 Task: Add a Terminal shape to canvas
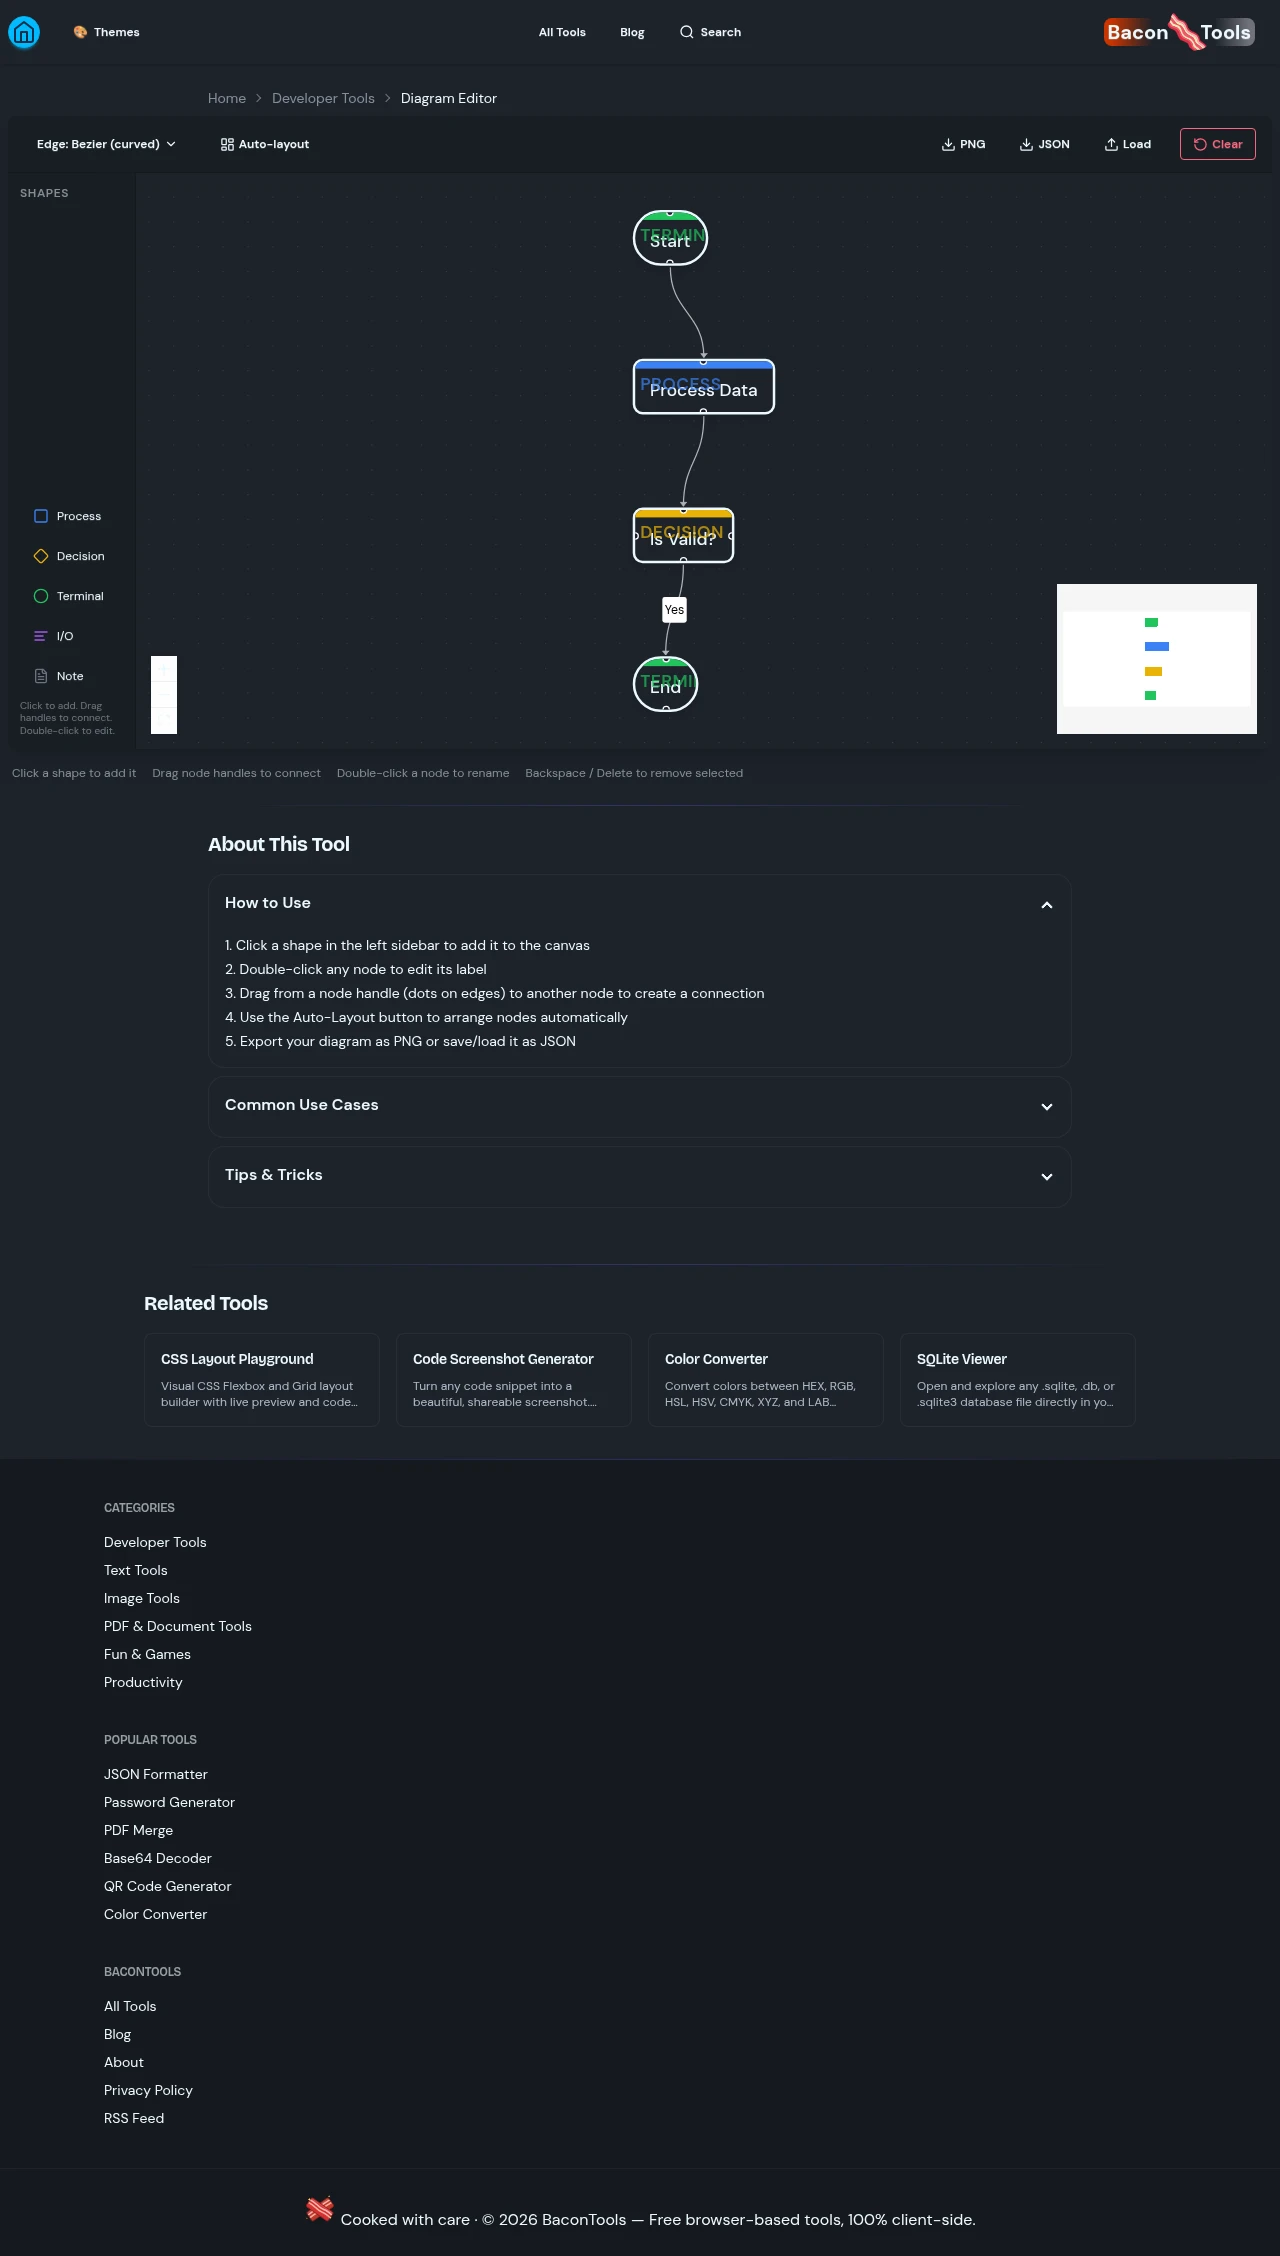pyautogui.click(x=69, y=596)
